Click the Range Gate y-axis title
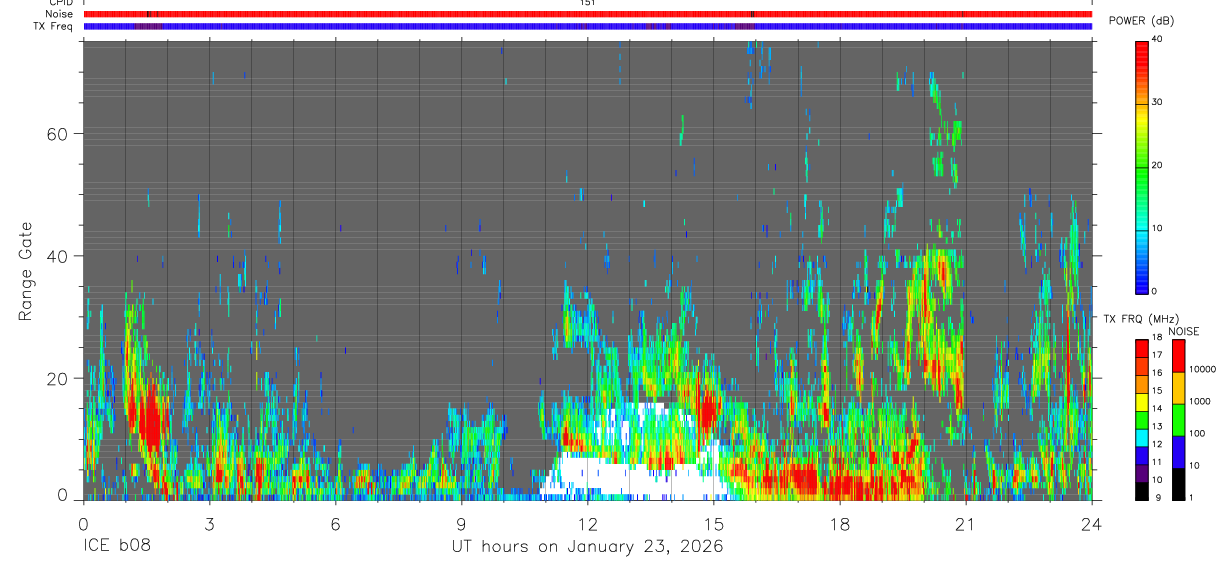1228x567 pixels. click(26, 271)
